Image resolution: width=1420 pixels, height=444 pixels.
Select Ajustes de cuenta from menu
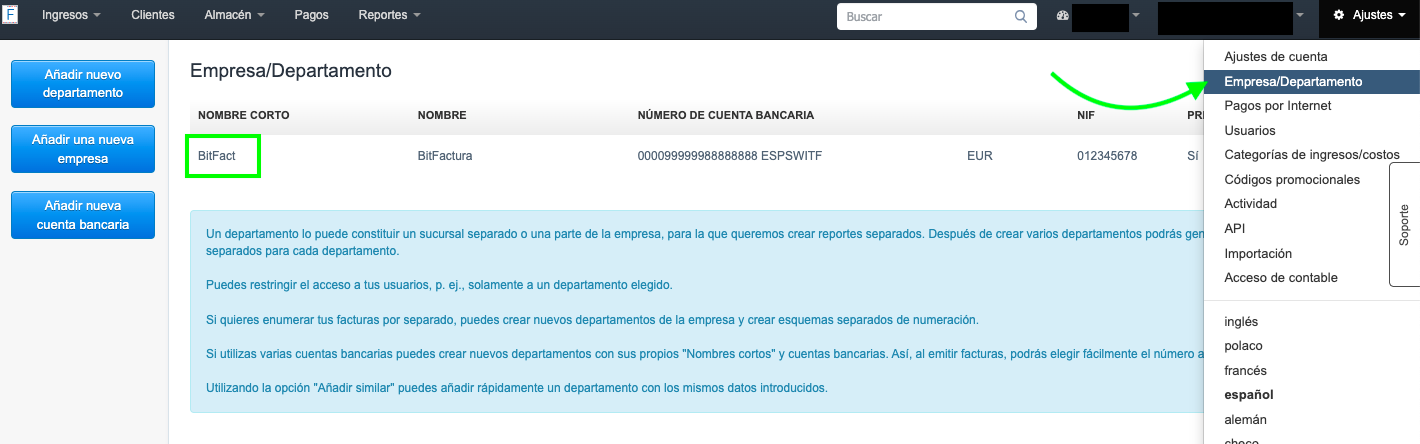click(1275, 57)
